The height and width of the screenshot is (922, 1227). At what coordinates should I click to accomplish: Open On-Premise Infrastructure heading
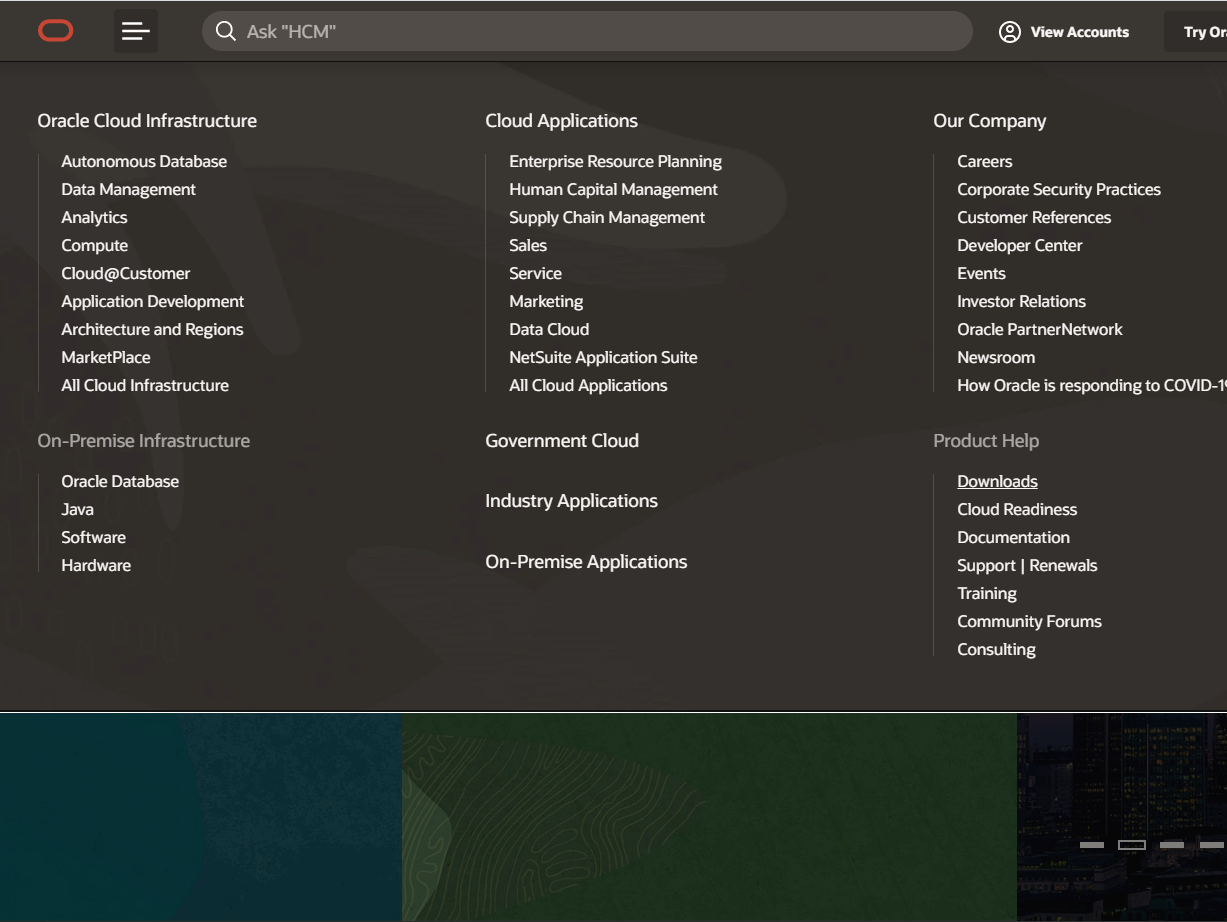click(143, 441)
